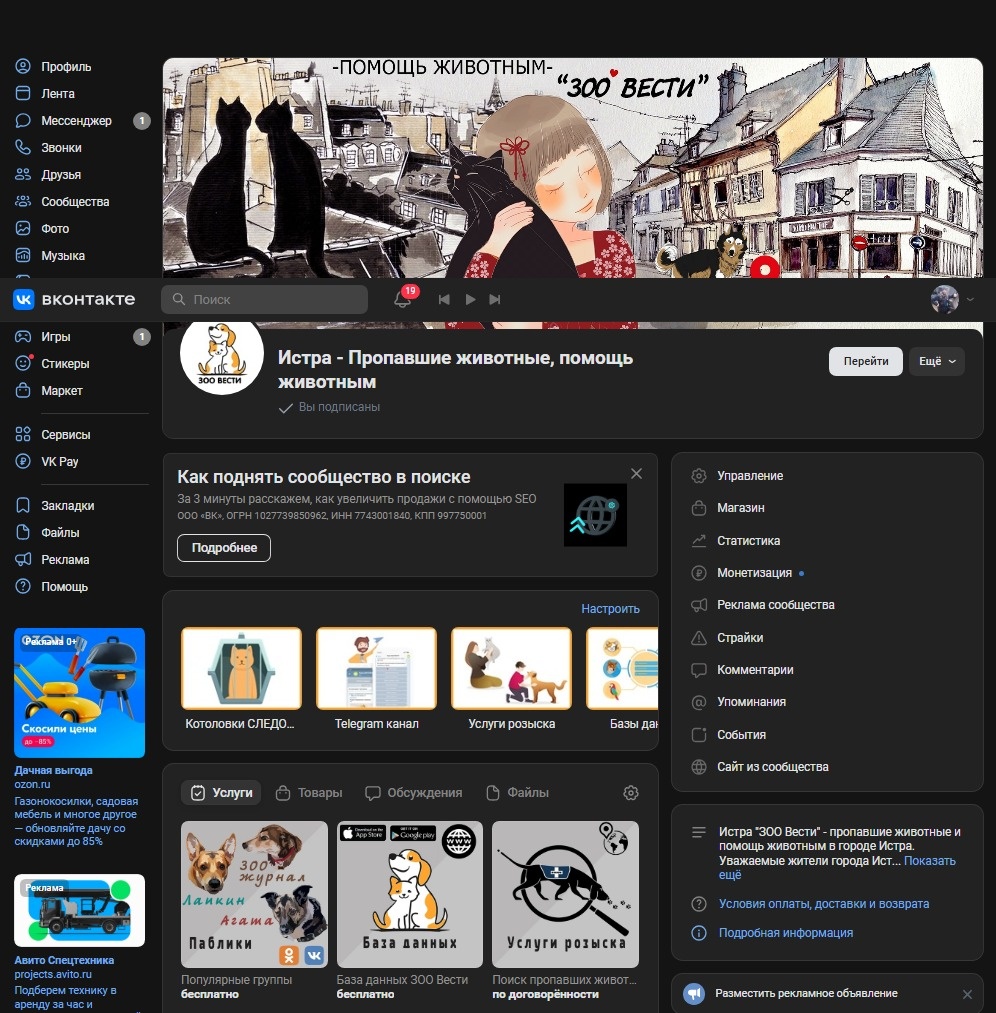Expand description with Показать ещё
The height and width of the screenshot is (1013, 996).
929,861
